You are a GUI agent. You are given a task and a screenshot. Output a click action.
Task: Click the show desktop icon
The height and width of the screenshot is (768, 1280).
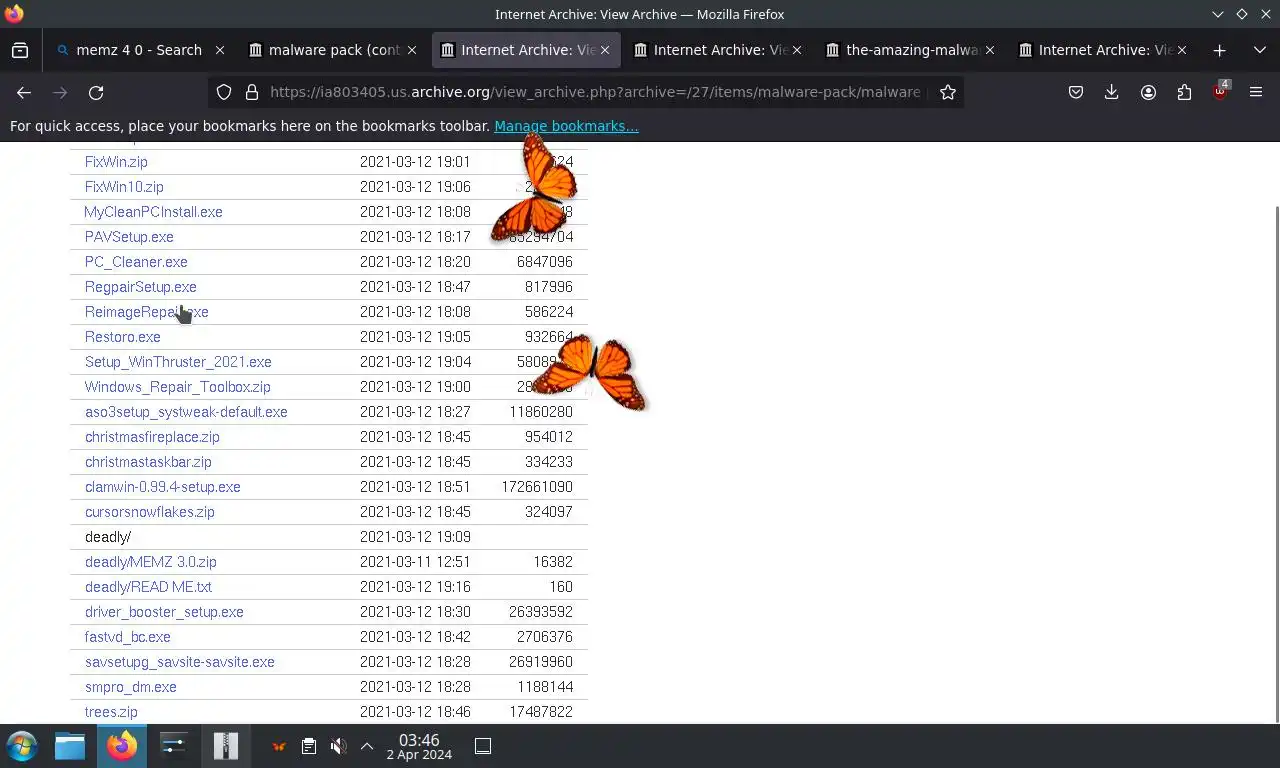click(483, 746)
